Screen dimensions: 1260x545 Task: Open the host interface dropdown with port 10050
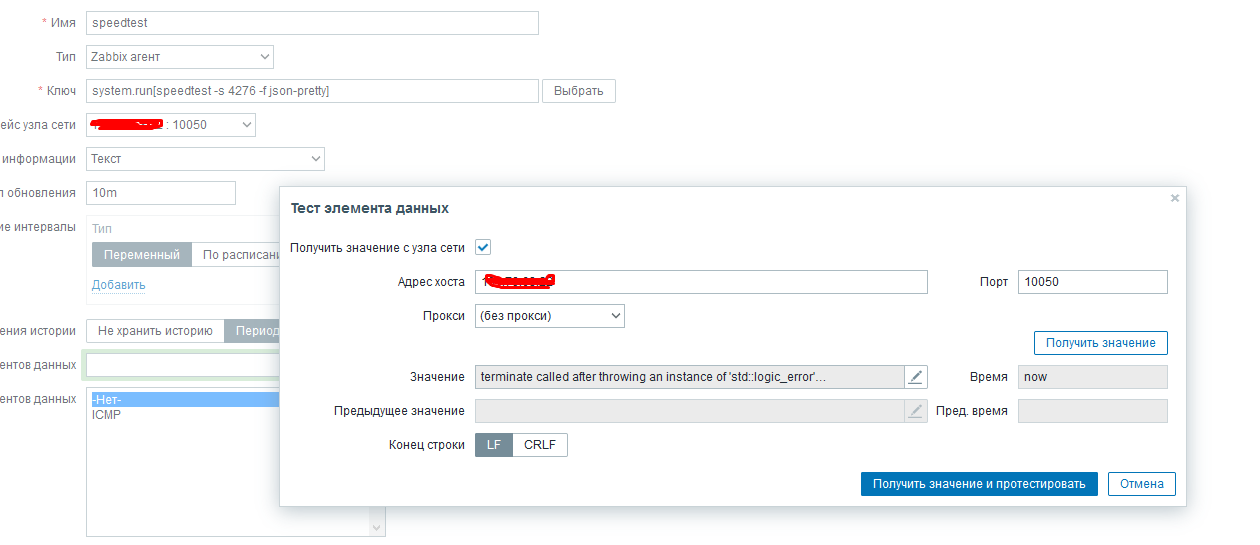(x=171, y=125)
